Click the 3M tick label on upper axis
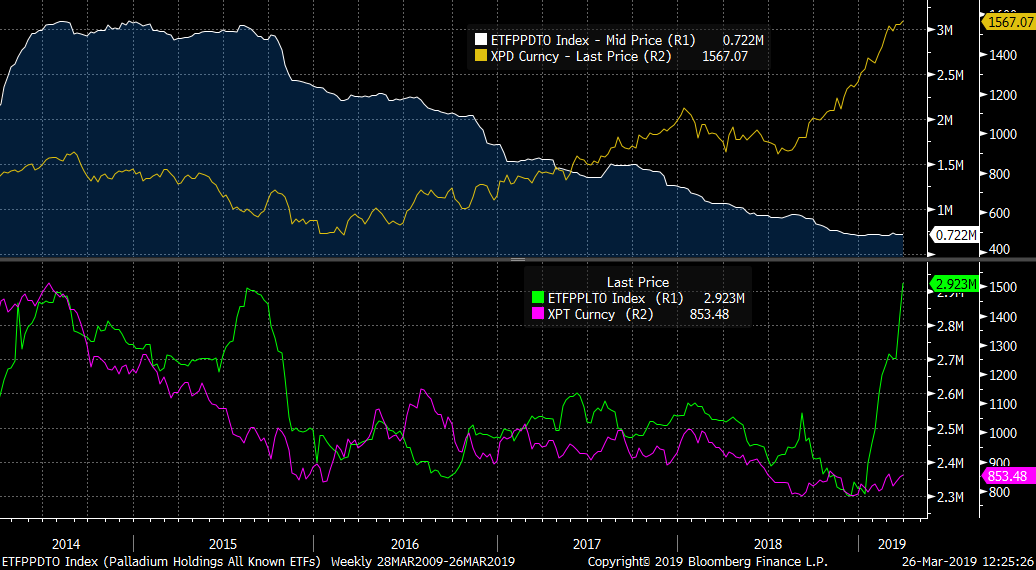1036x570 pixels. click(x=944, y=30)
